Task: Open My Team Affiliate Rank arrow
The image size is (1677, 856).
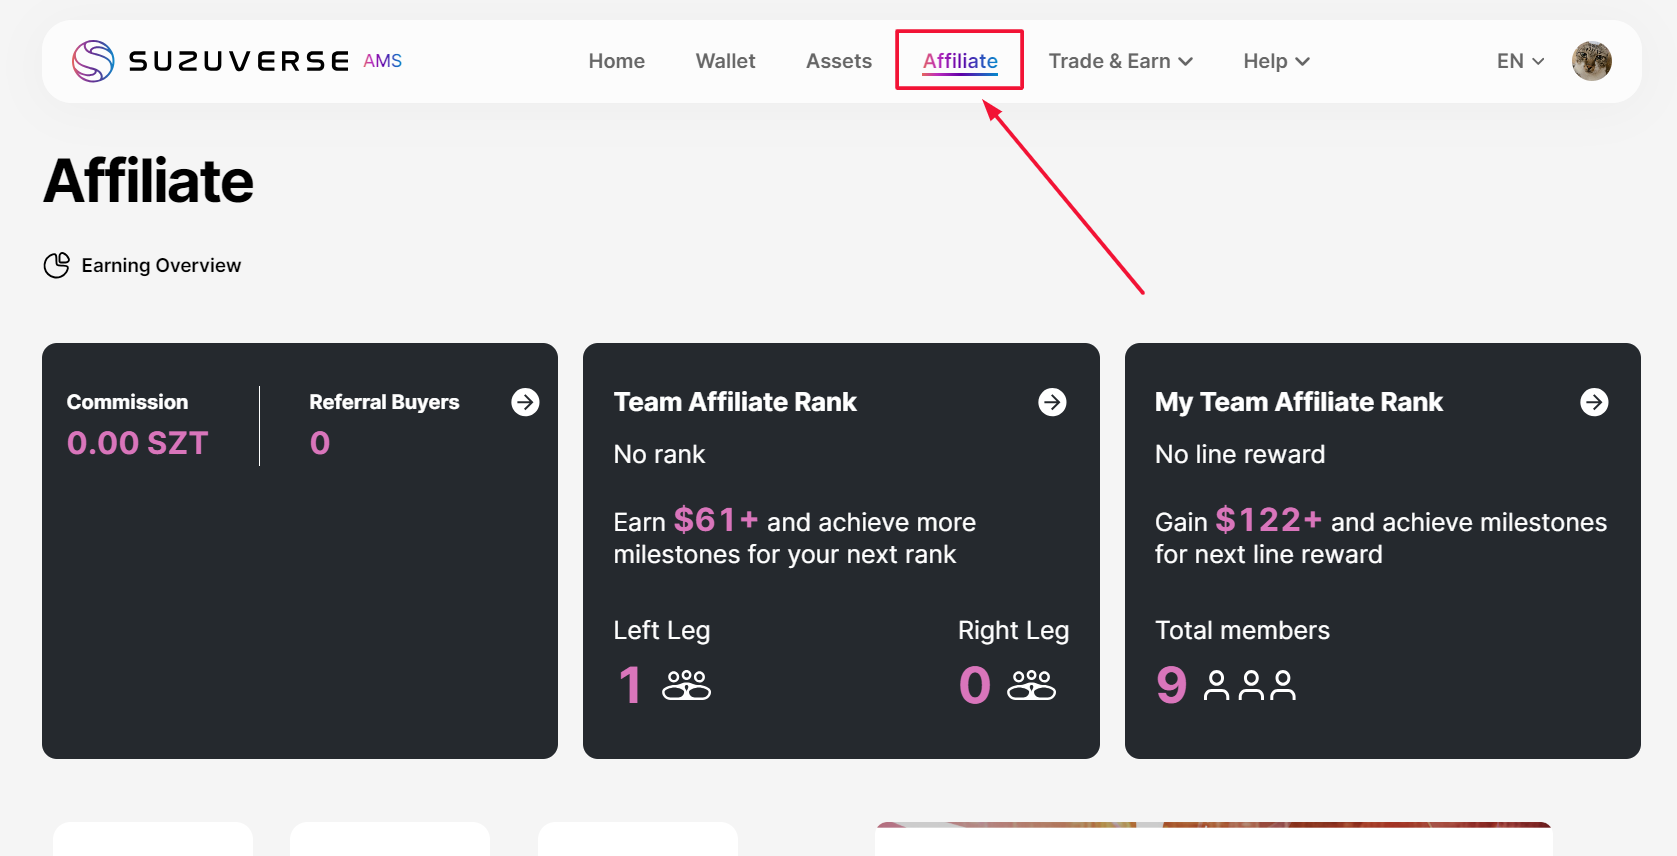Action: pyautogui.click(x=1594, y=402)
